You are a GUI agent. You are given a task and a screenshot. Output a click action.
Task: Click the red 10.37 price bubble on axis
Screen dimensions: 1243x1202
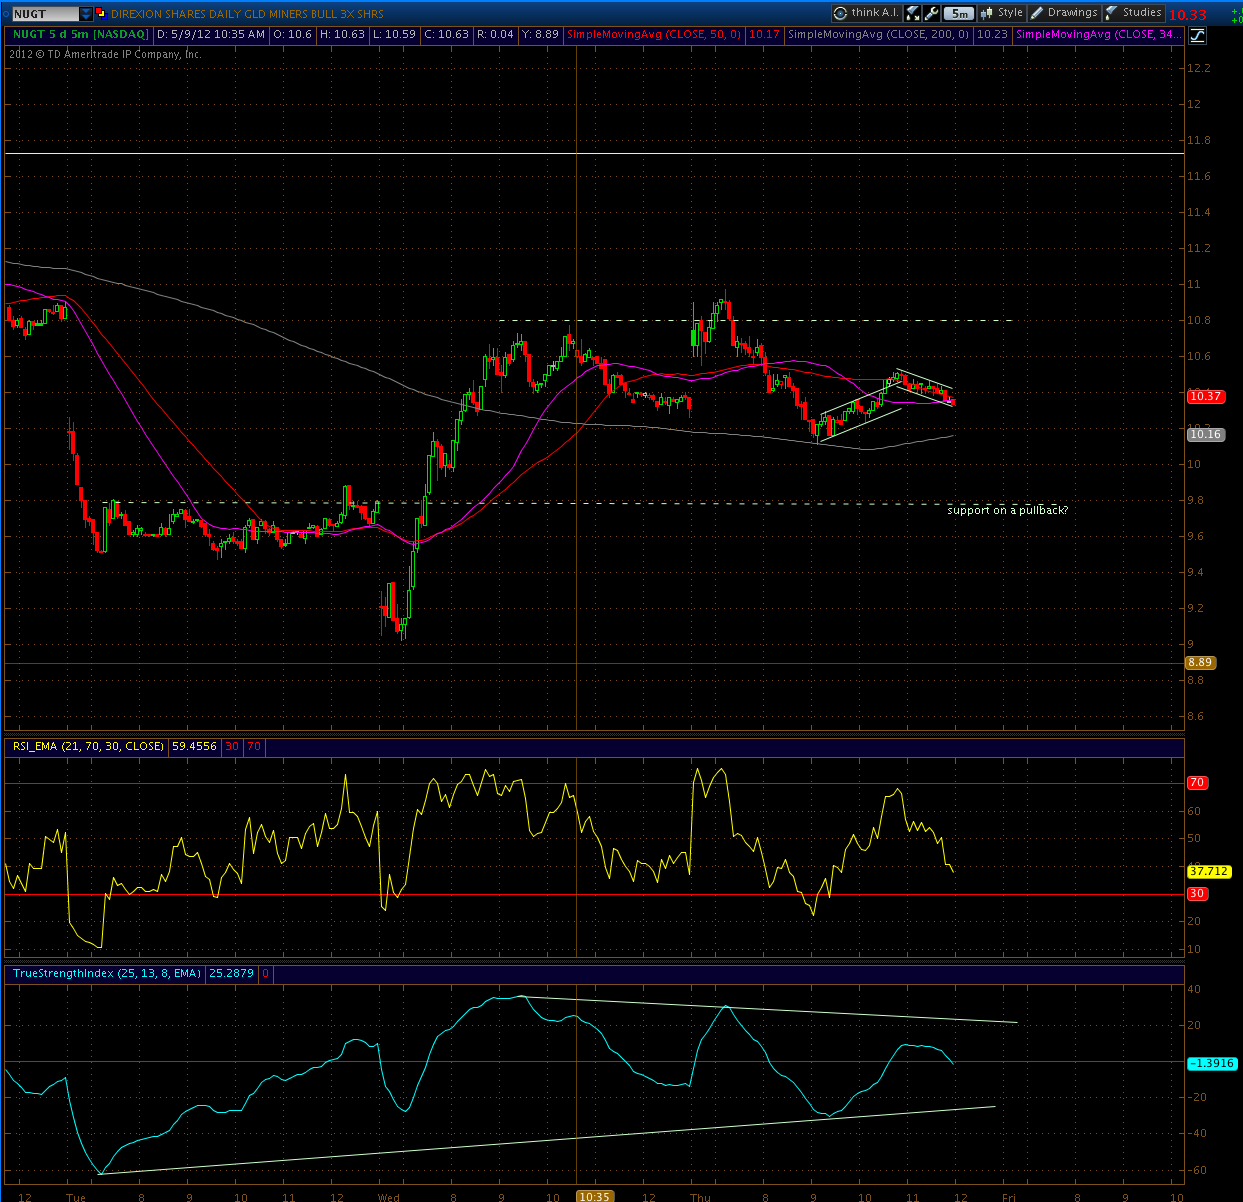pyautogui.click(x=1205, y=396)
